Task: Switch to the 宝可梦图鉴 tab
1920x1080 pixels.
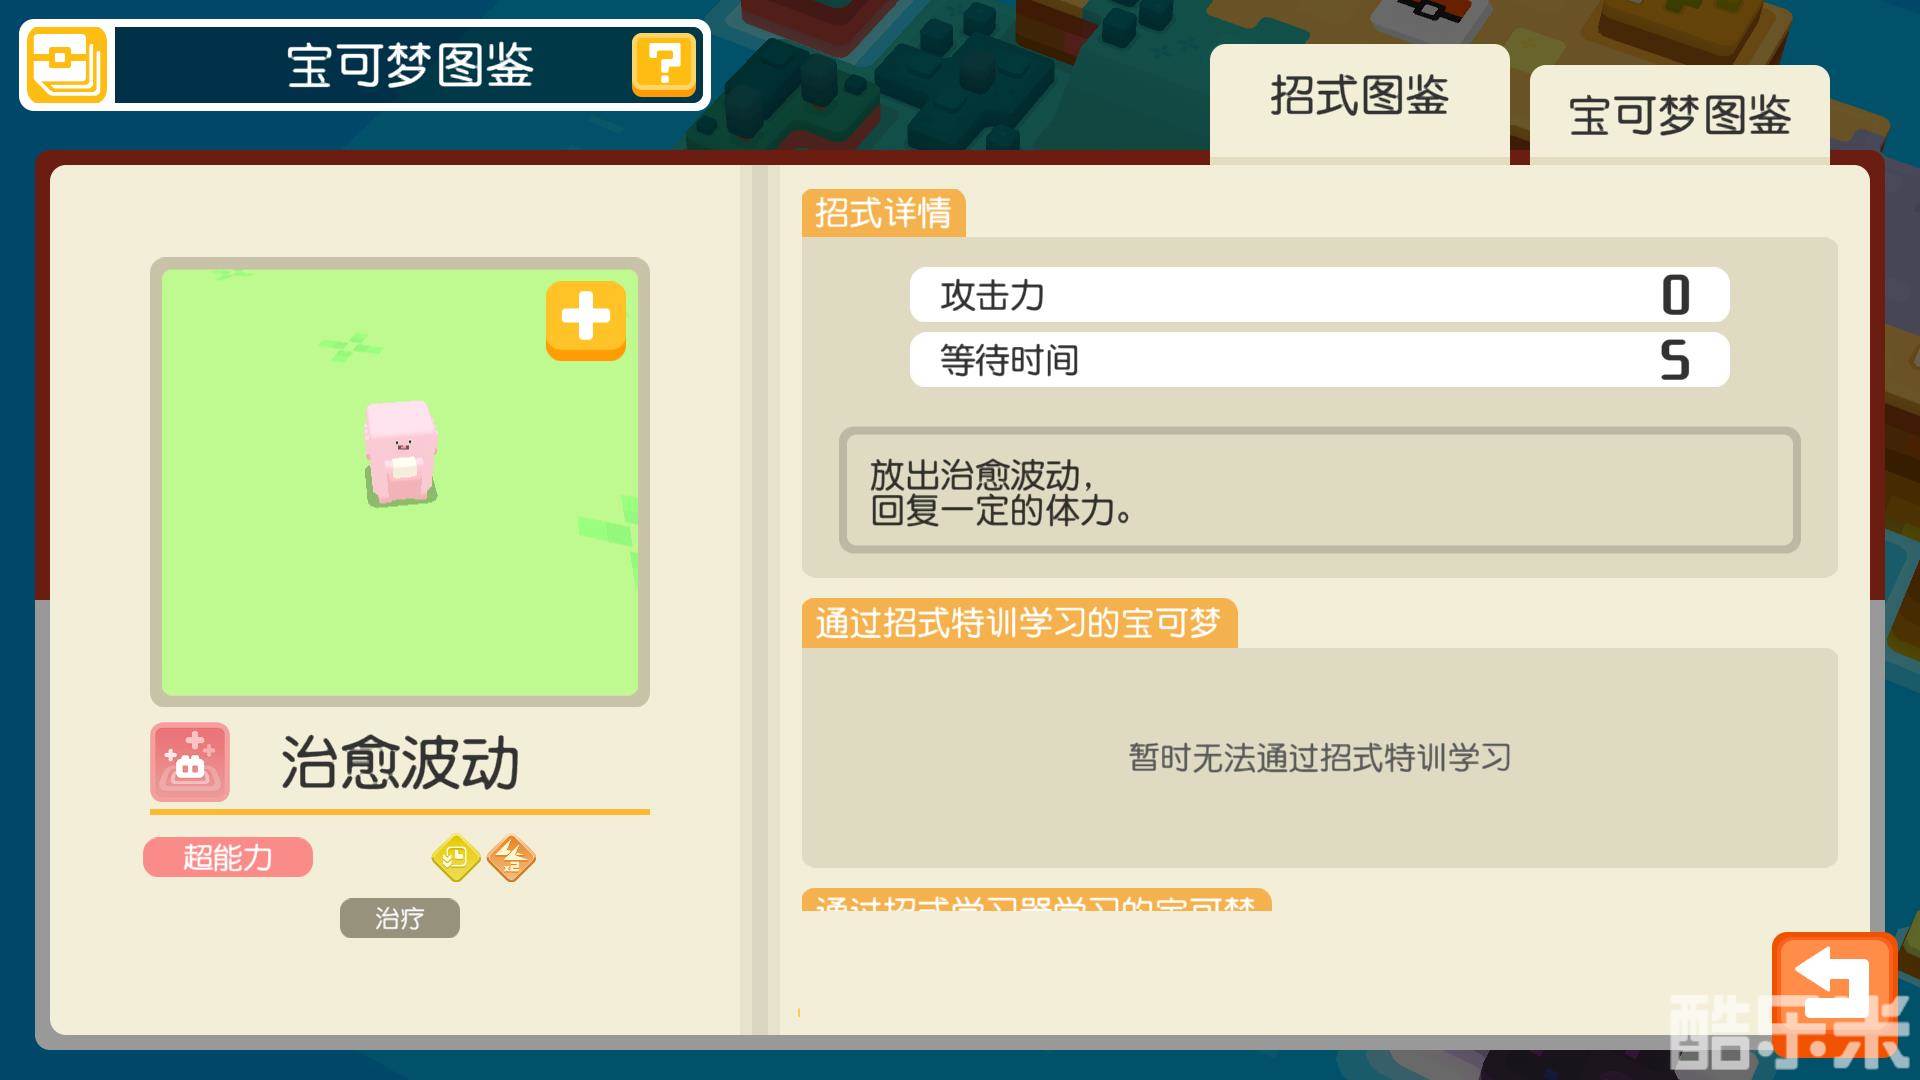Action: click(x=1680, y=114)
